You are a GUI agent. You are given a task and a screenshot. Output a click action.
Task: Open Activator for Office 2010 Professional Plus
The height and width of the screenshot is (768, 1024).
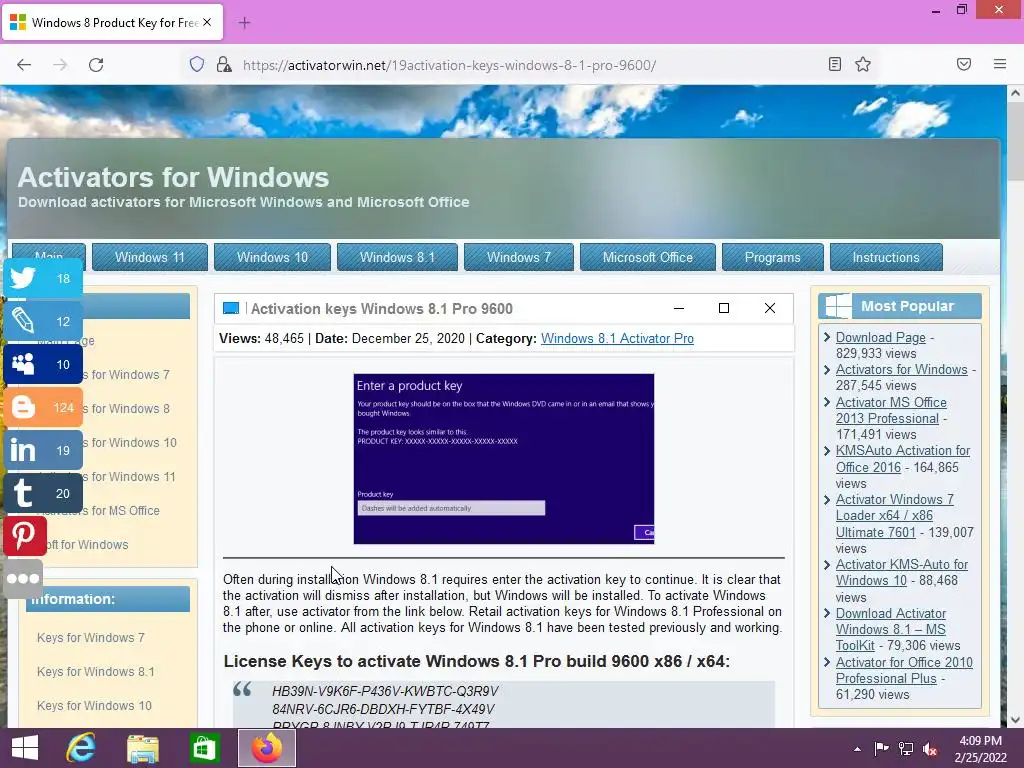pos(904,670)
